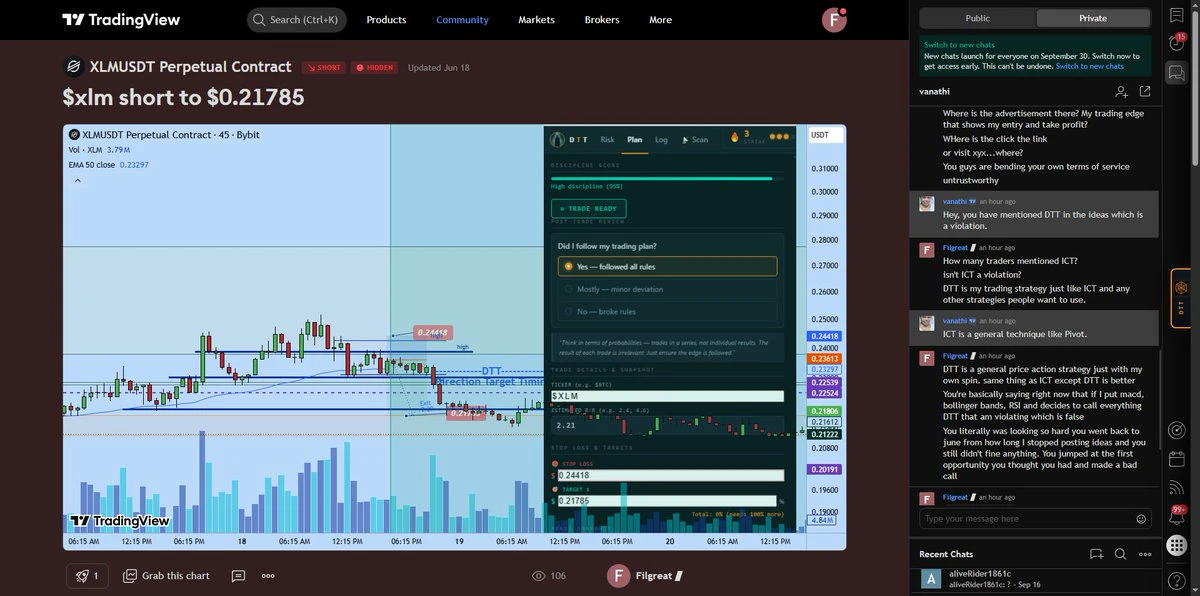This screenshot has height=596, width=1200.
Task: Select 'No — broke rules' option
Action: (667, 312)
